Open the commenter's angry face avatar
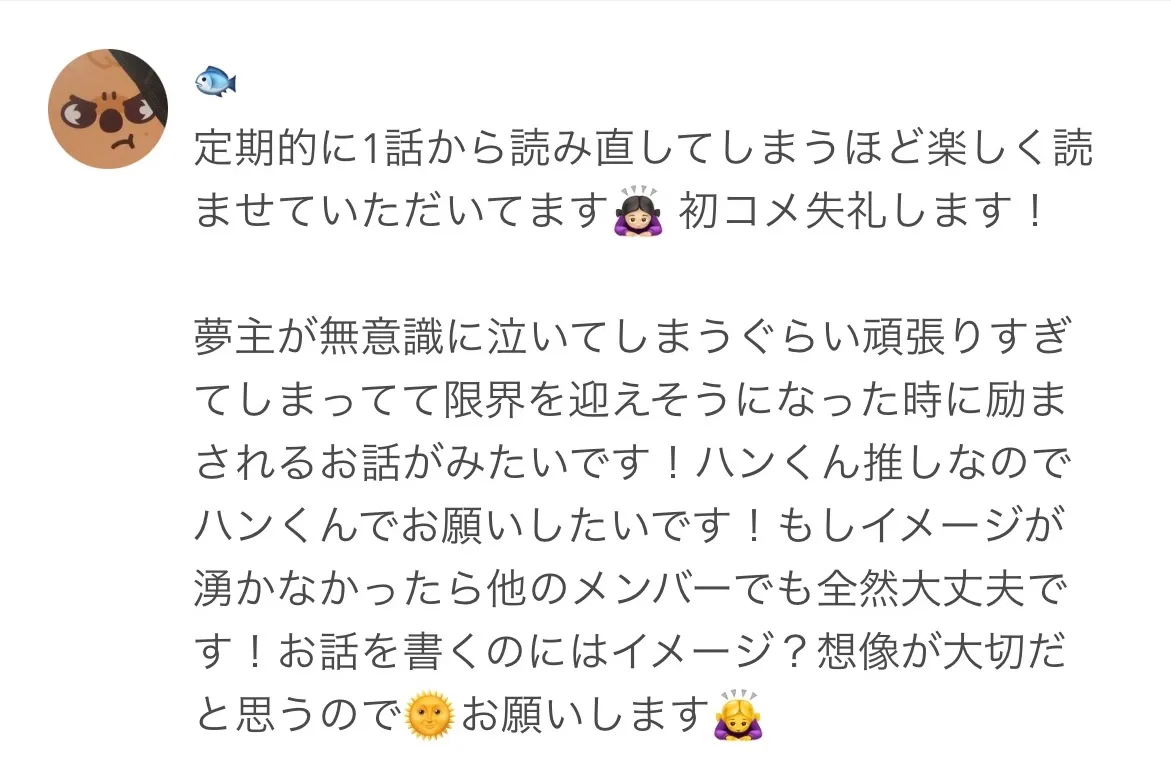1171x771 pixels. point(108,109)
